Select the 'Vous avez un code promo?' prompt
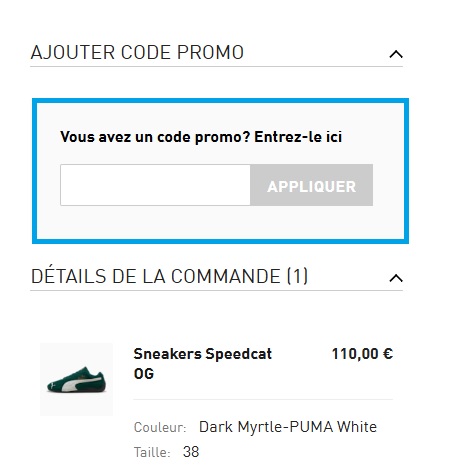Viewport: 467px width, 465px height. pos(155,137)
